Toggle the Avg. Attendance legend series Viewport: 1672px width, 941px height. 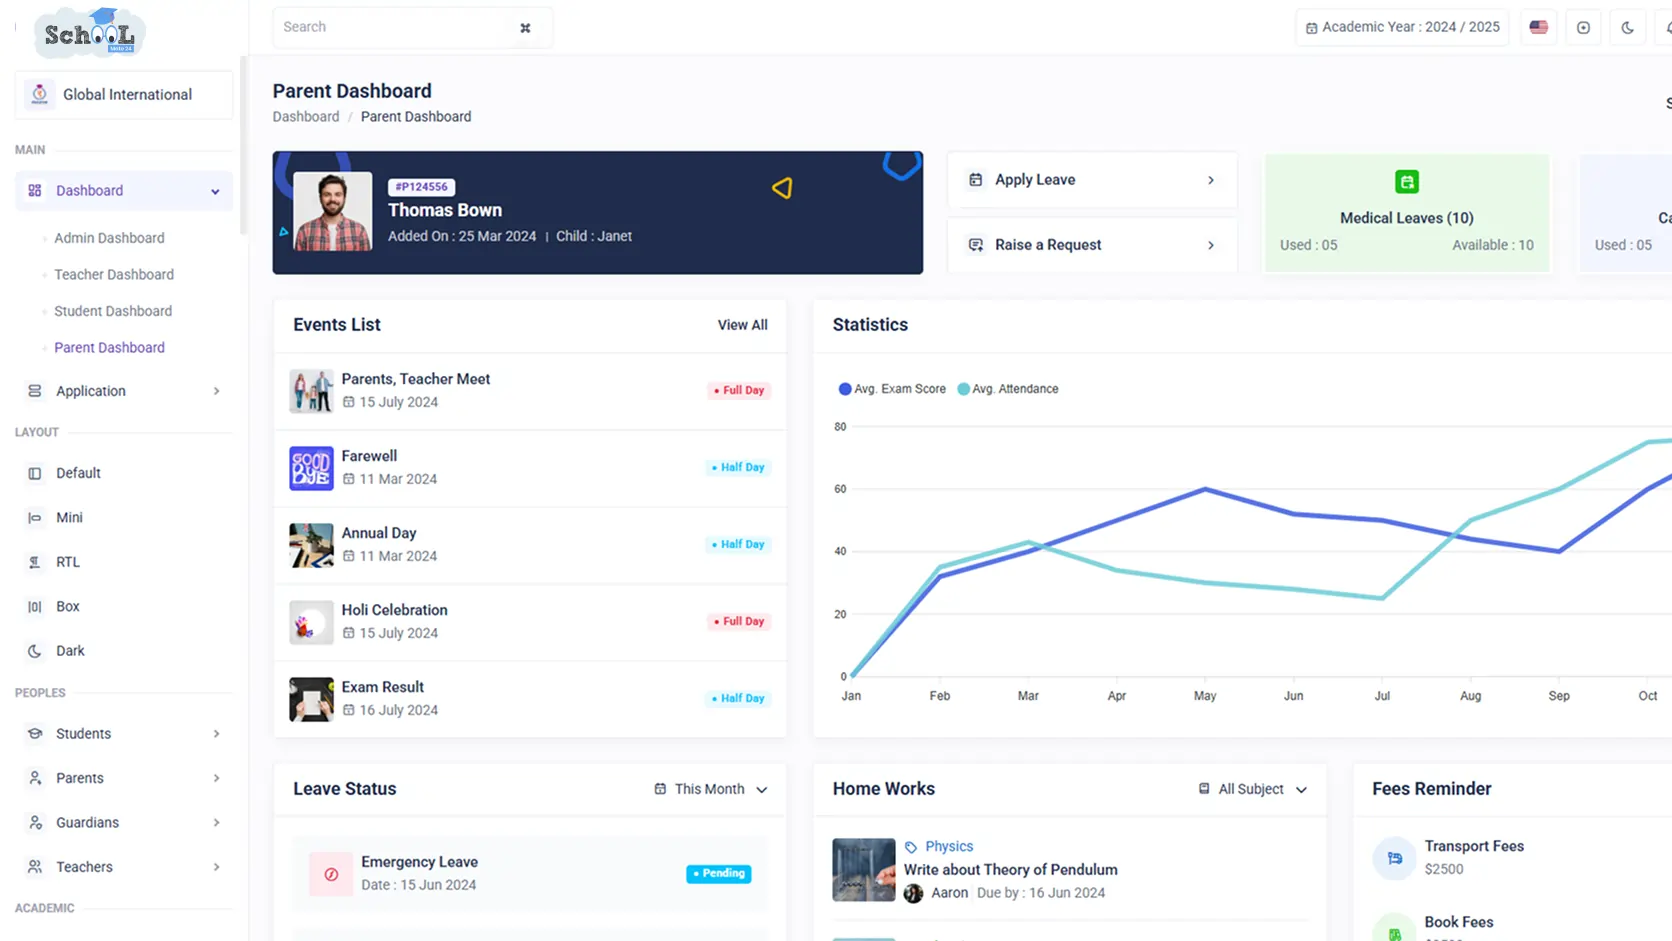coord(1008,389)
